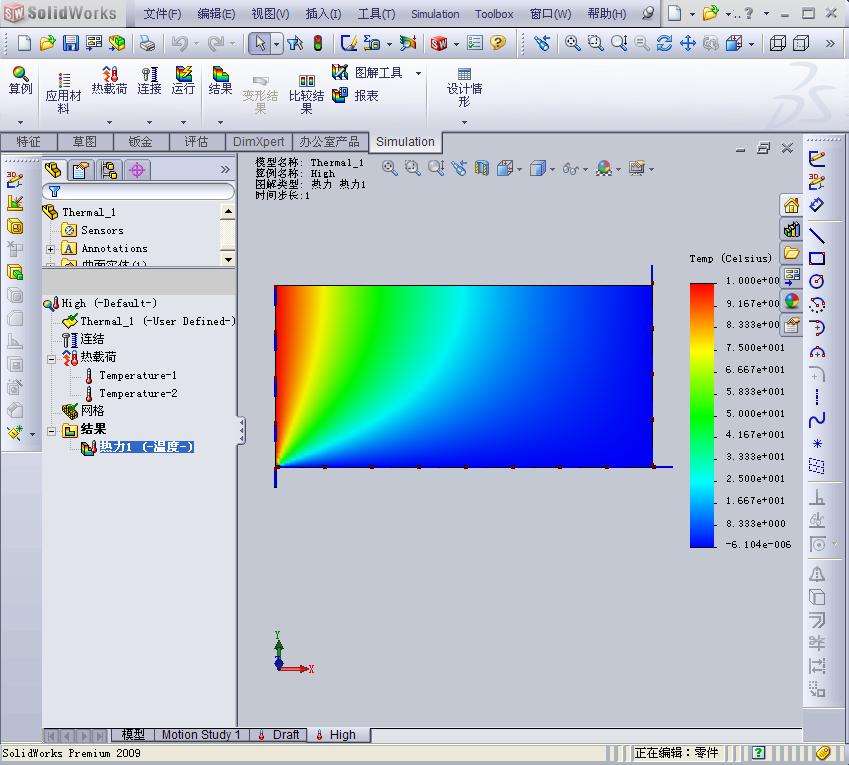Image resolution: width=849 pixels, height=765 pixels.
Task: Open the 设计情形 dropdown arrow
Action: (464, 123)
